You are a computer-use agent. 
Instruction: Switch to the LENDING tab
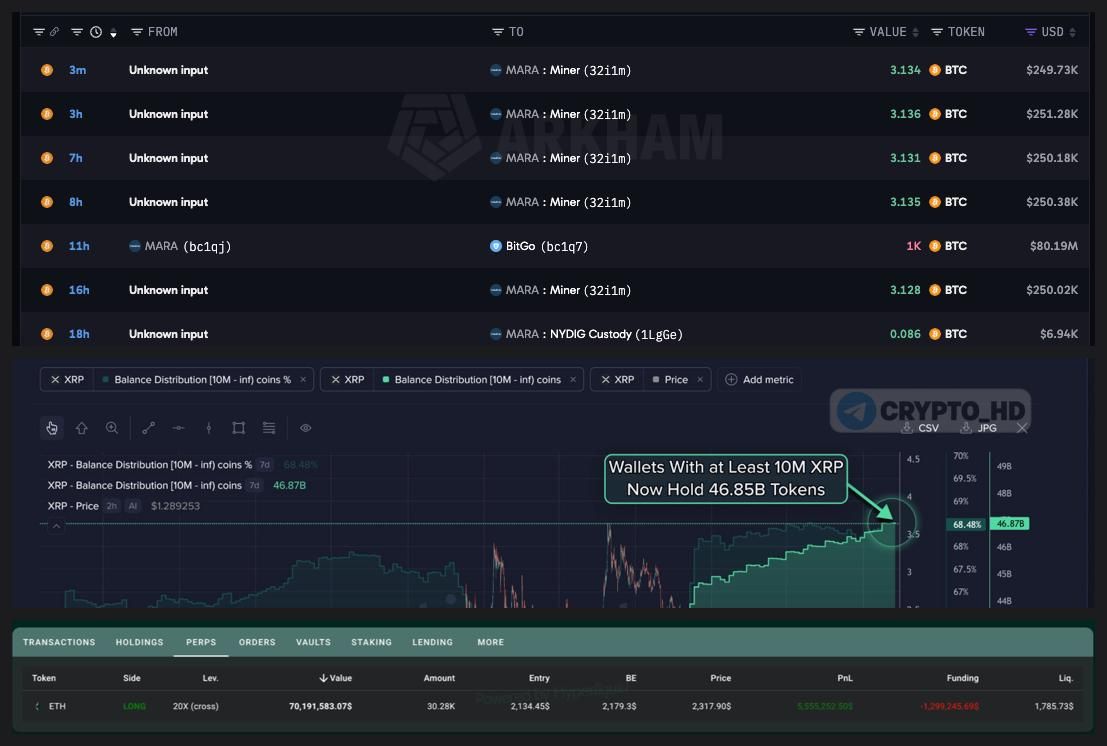[432, 642]
